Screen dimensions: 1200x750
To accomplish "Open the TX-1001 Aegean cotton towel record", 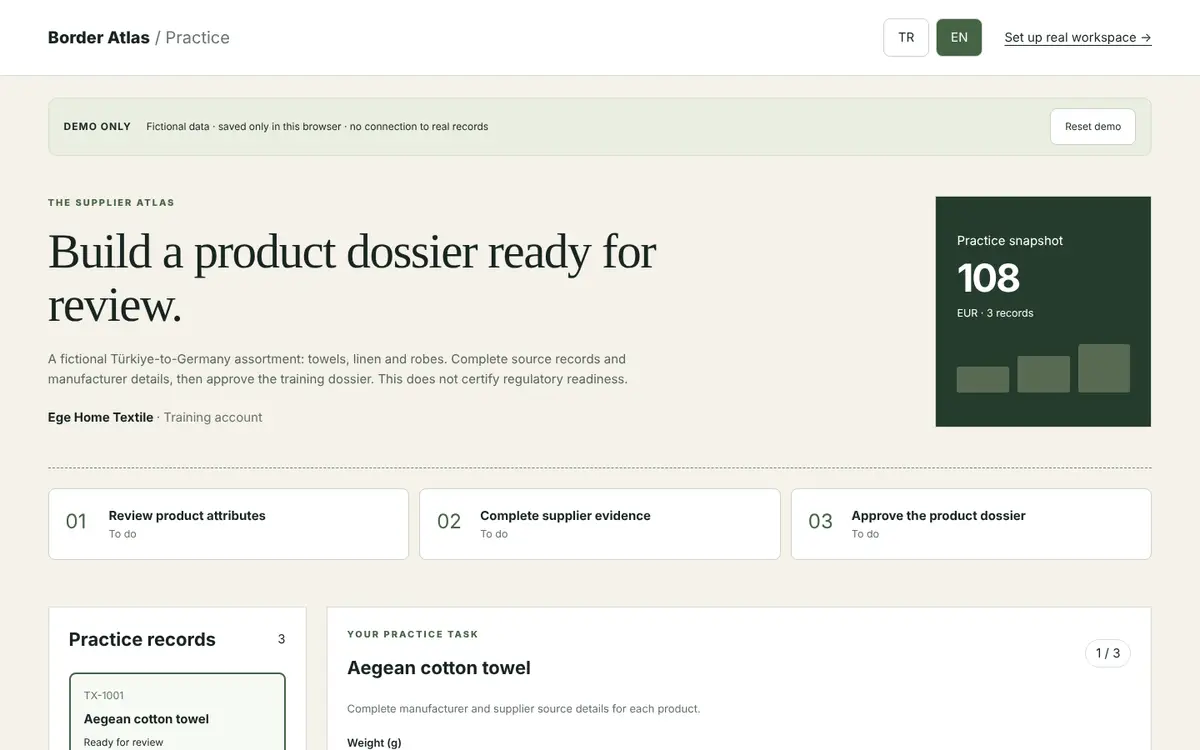I will click(177, 712).
